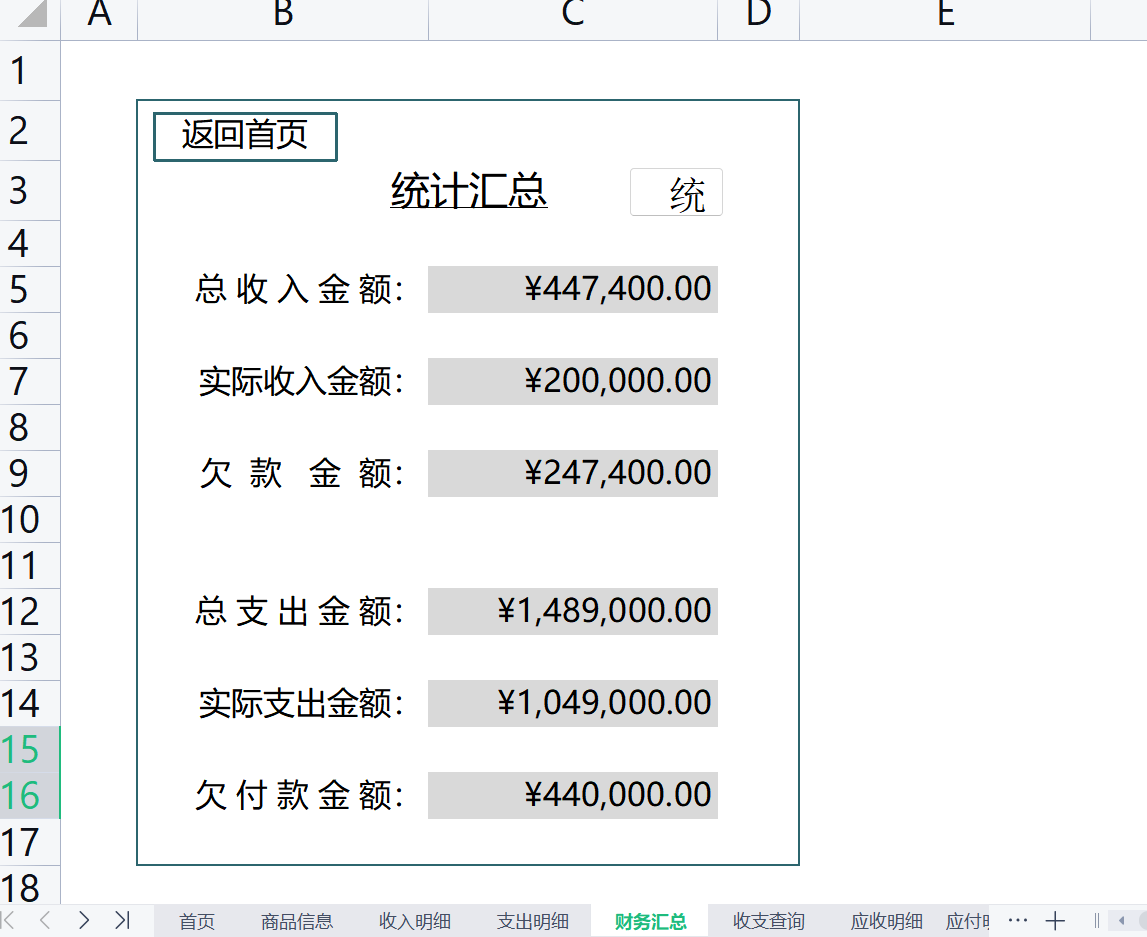The height and width of the screenshot is (937, 1147).
Task: Click the 返回首页 button
Action: (x=244, y=136)
